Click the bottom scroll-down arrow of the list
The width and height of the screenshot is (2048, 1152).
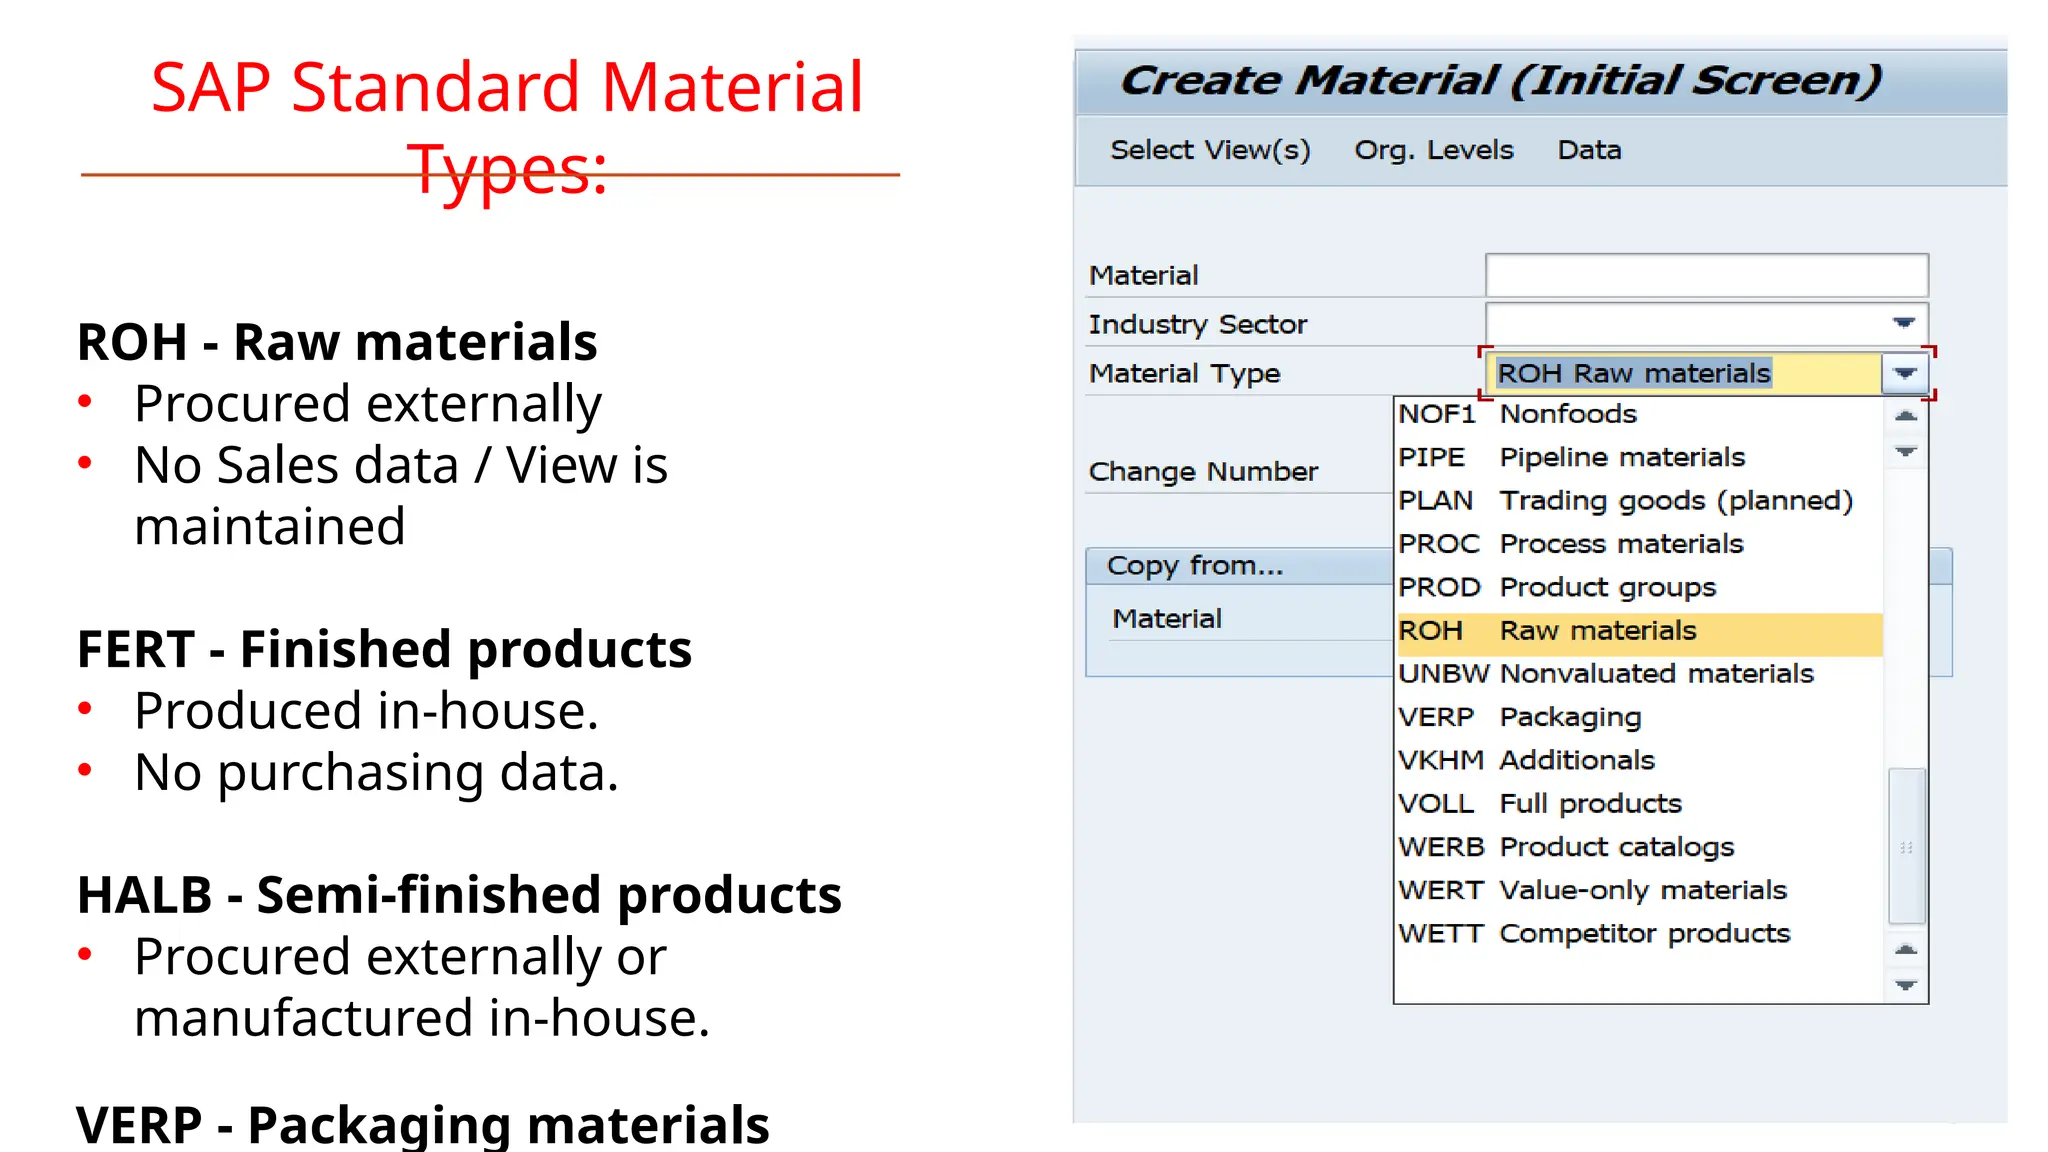(1906, 986)
